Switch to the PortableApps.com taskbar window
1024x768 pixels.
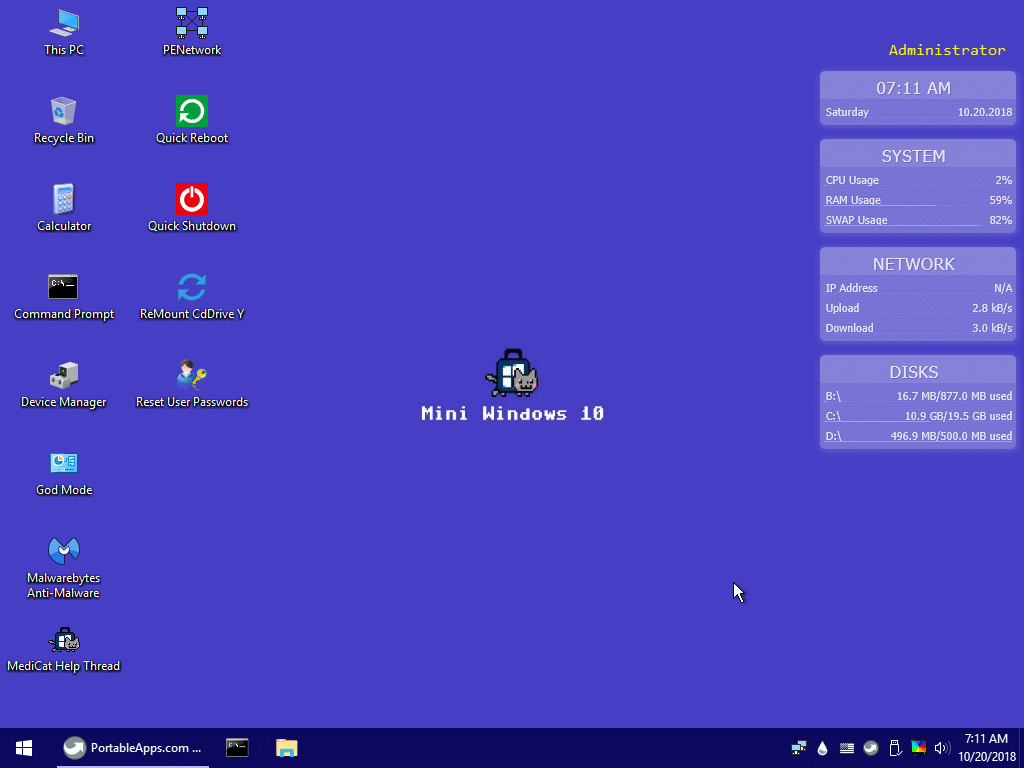(x=132, y=748)
